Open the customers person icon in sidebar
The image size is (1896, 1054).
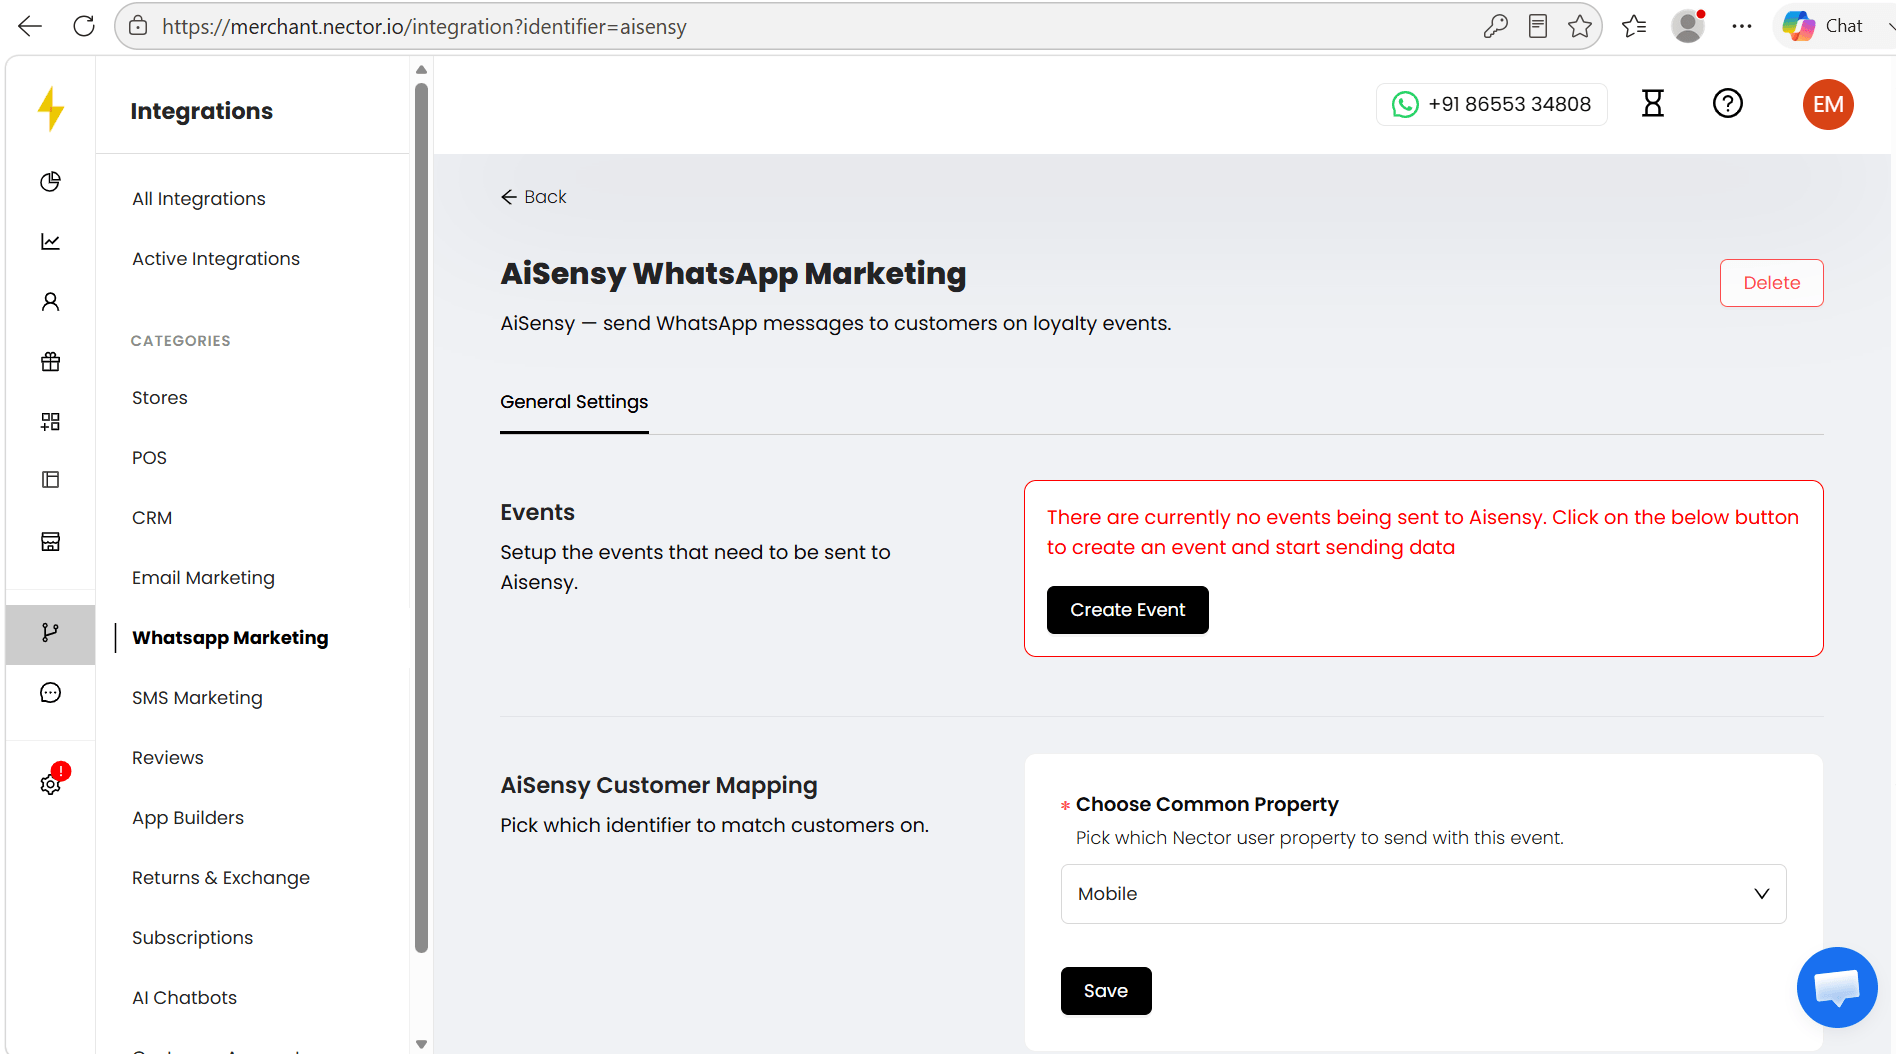click(x=50, y=301)
